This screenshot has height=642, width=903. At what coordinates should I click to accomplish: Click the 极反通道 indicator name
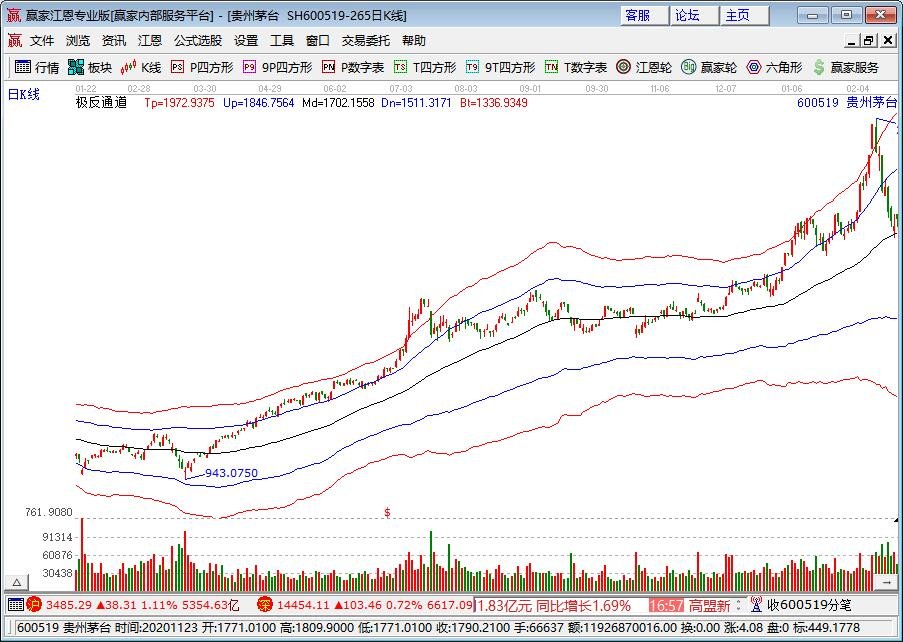[101, 102]
